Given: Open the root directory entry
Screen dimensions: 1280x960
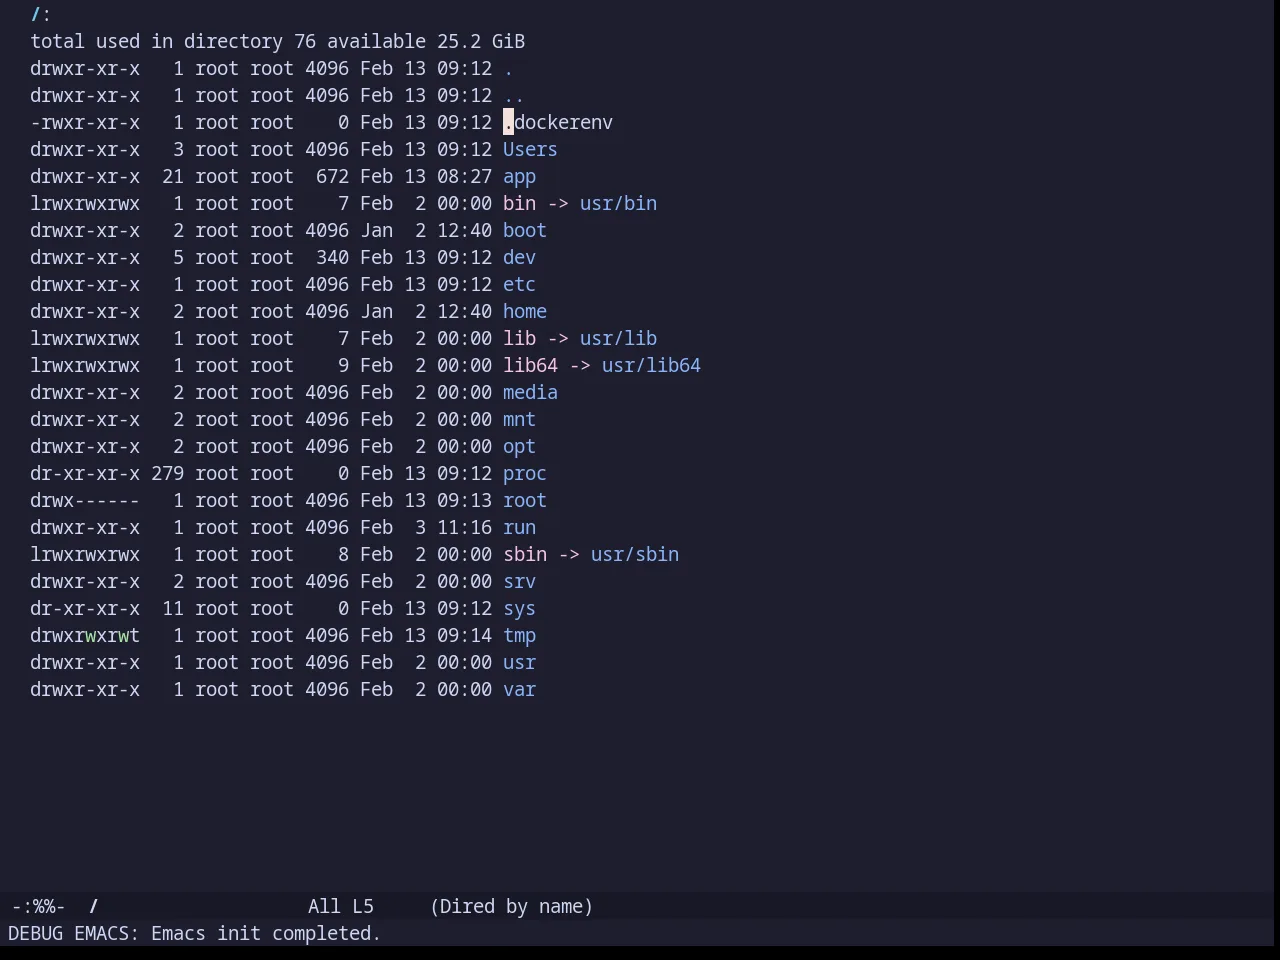Looking at the screenshot, I should pyautogui.click(x=525, y=500).
